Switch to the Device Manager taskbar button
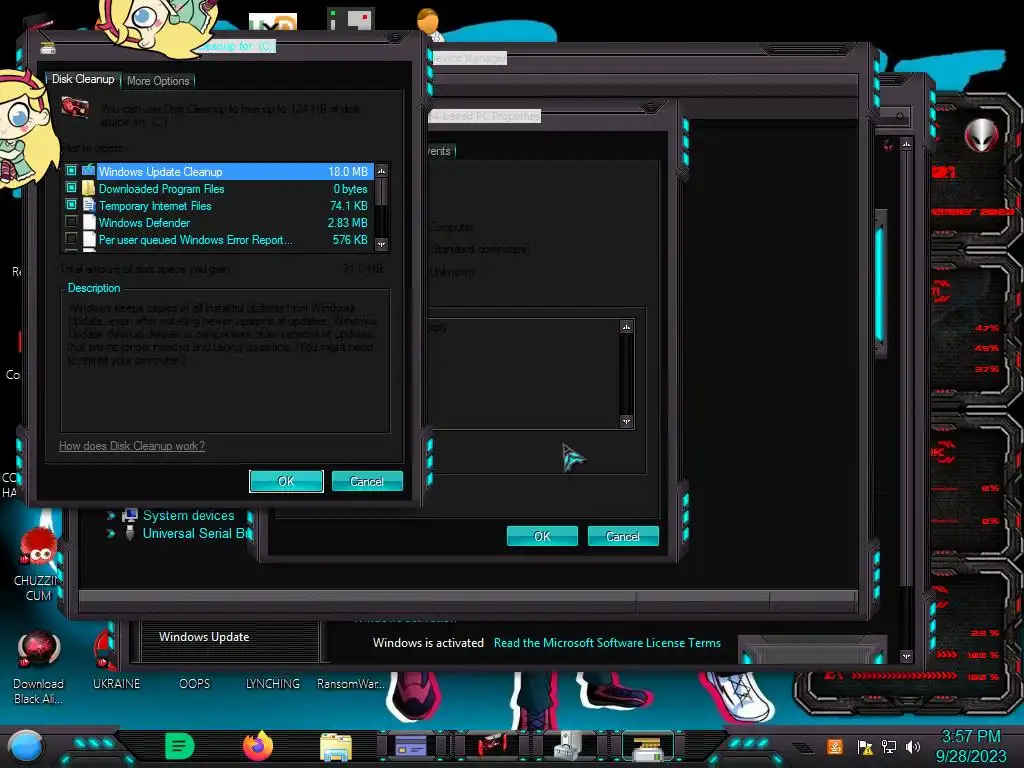 coord(568,746)
